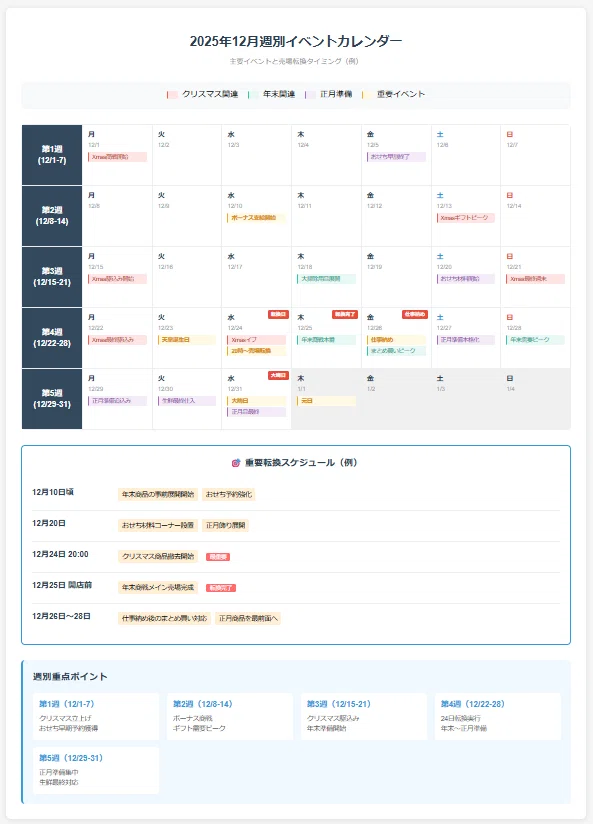Click the purple 正月準備 event on 12/29
The height and width of the screenshot is (824, 593).
pyautogui.click(x=117, y=400)
